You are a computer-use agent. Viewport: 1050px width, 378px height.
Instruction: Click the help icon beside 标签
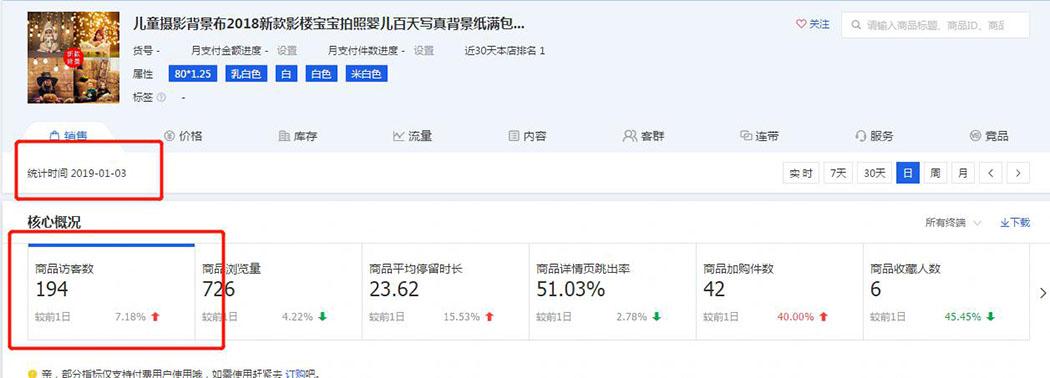(161, 97)
